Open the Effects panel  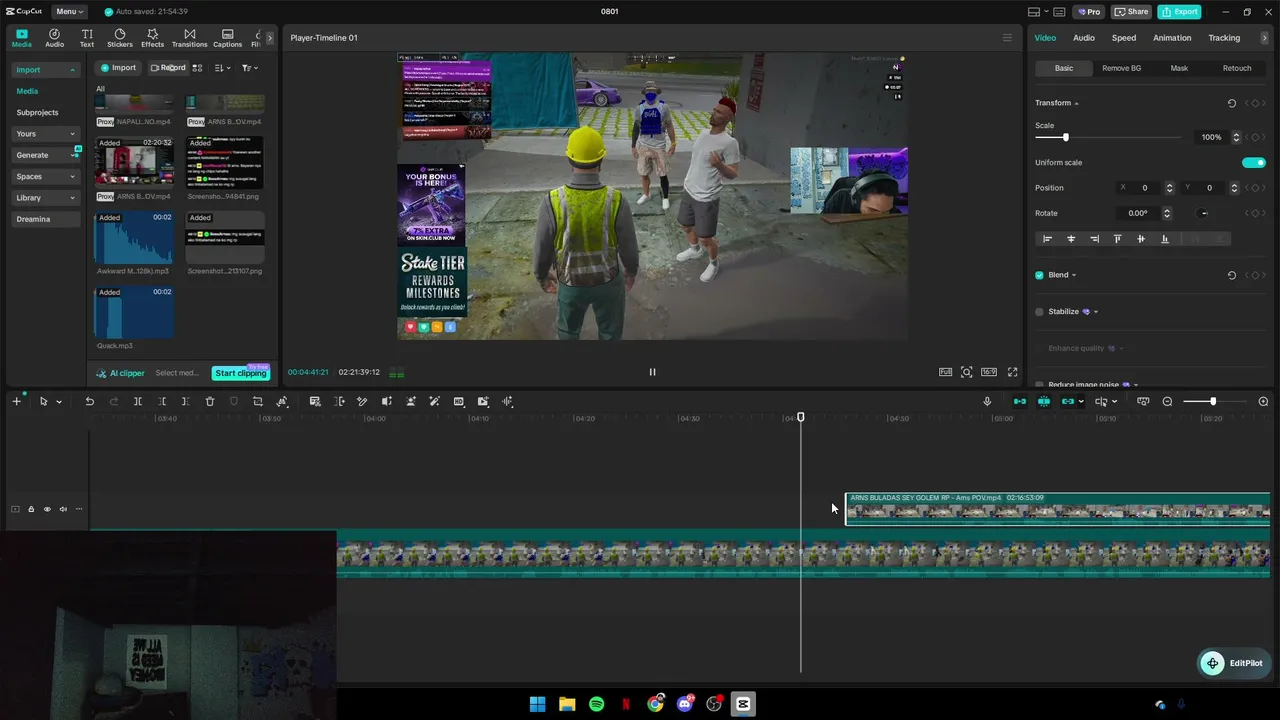click(x=152, y=38)
